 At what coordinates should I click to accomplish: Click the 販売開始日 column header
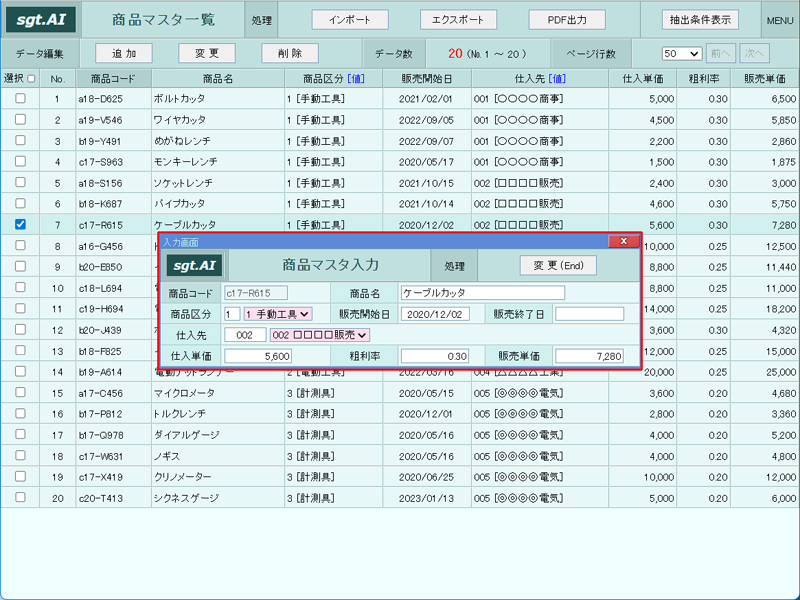coord(427,79)
